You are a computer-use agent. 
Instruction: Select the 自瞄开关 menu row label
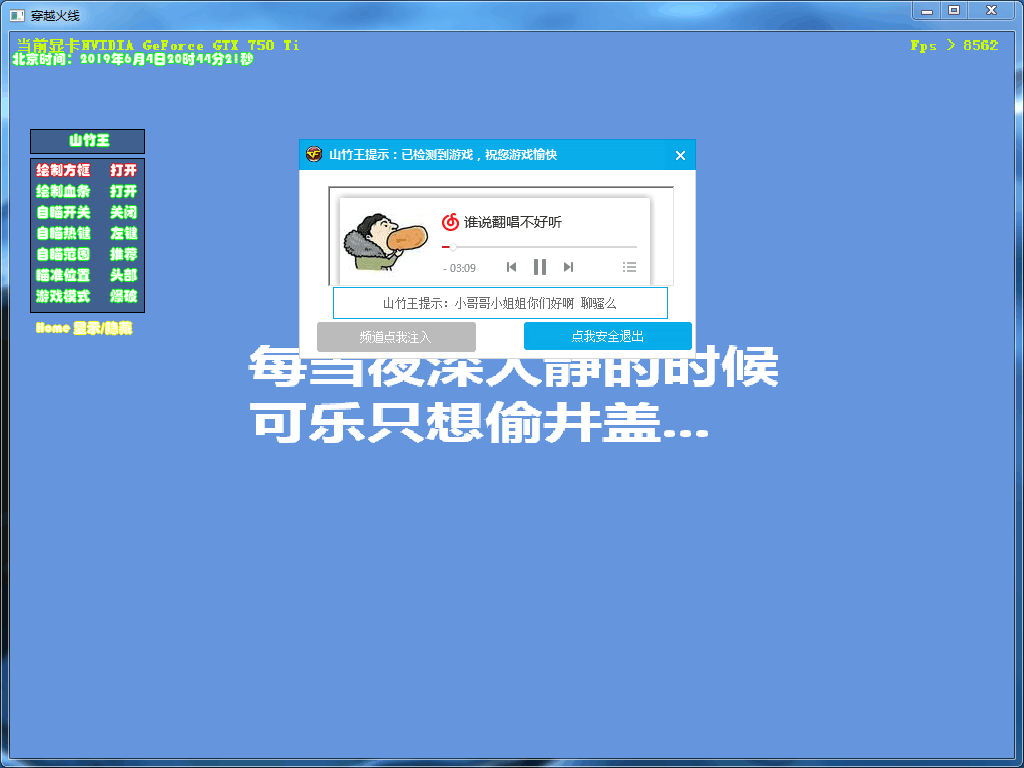click(x=63, y=212)
